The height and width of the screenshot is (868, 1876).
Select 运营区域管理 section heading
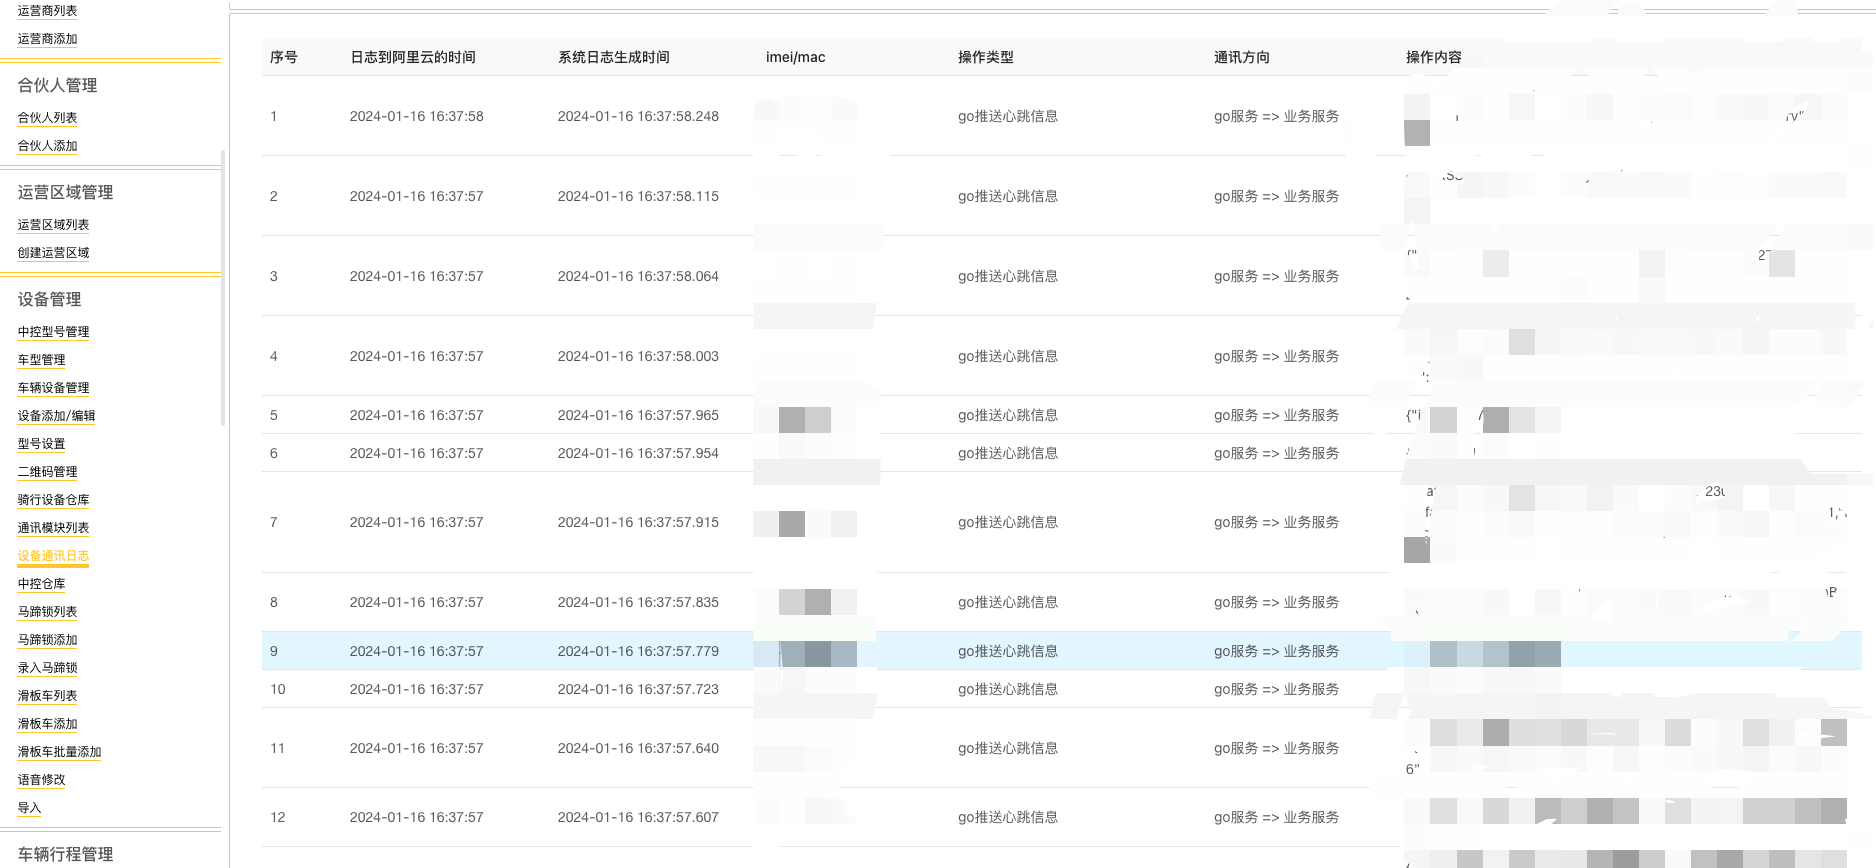(65, 193)
